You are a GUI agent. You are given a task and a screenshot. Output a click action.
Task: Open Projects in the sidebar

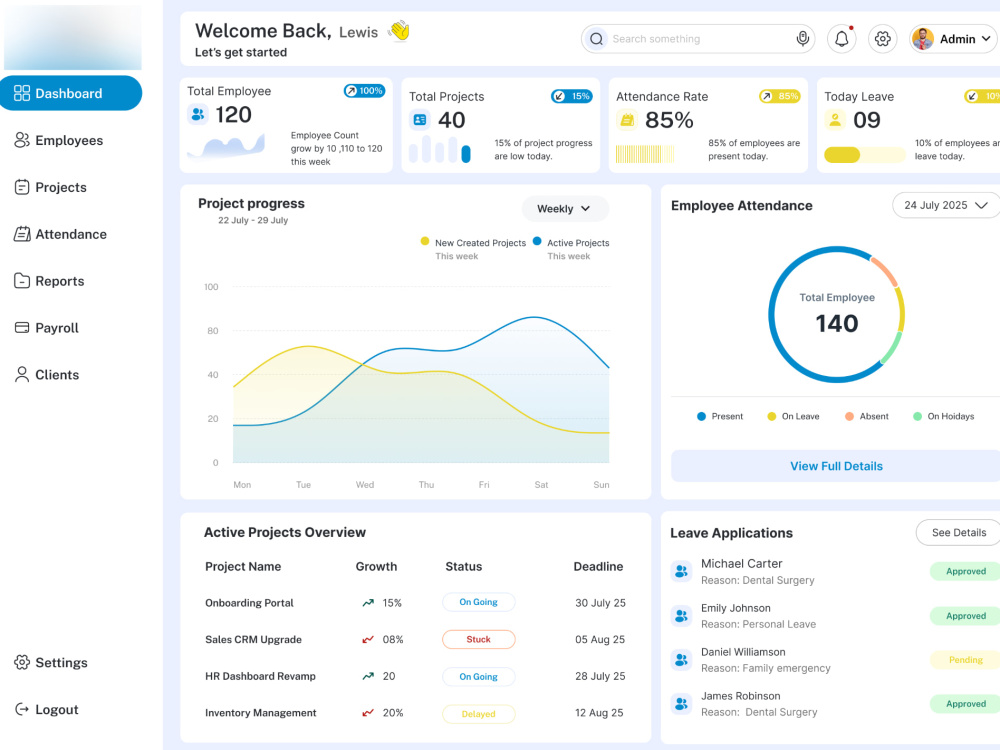(x=50, y=188)
